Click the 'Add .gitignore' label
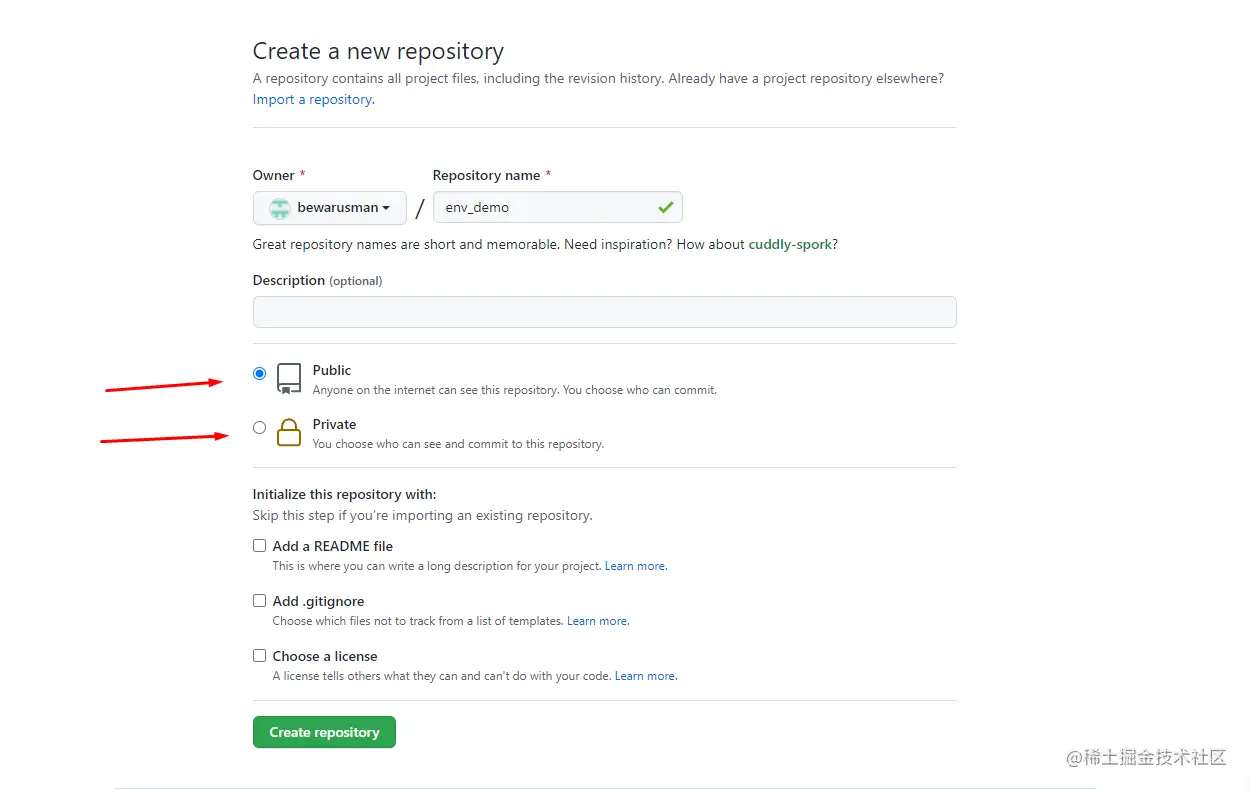This screenshot has height=790, width=1249. (x=318, y=601)
